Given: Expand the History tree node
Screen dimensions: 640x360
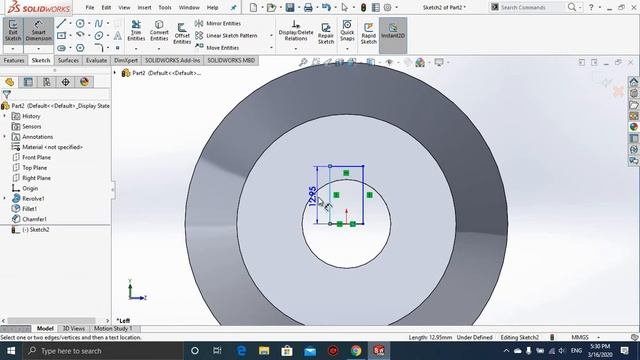Looking at the screenshot, I should 5,116.
